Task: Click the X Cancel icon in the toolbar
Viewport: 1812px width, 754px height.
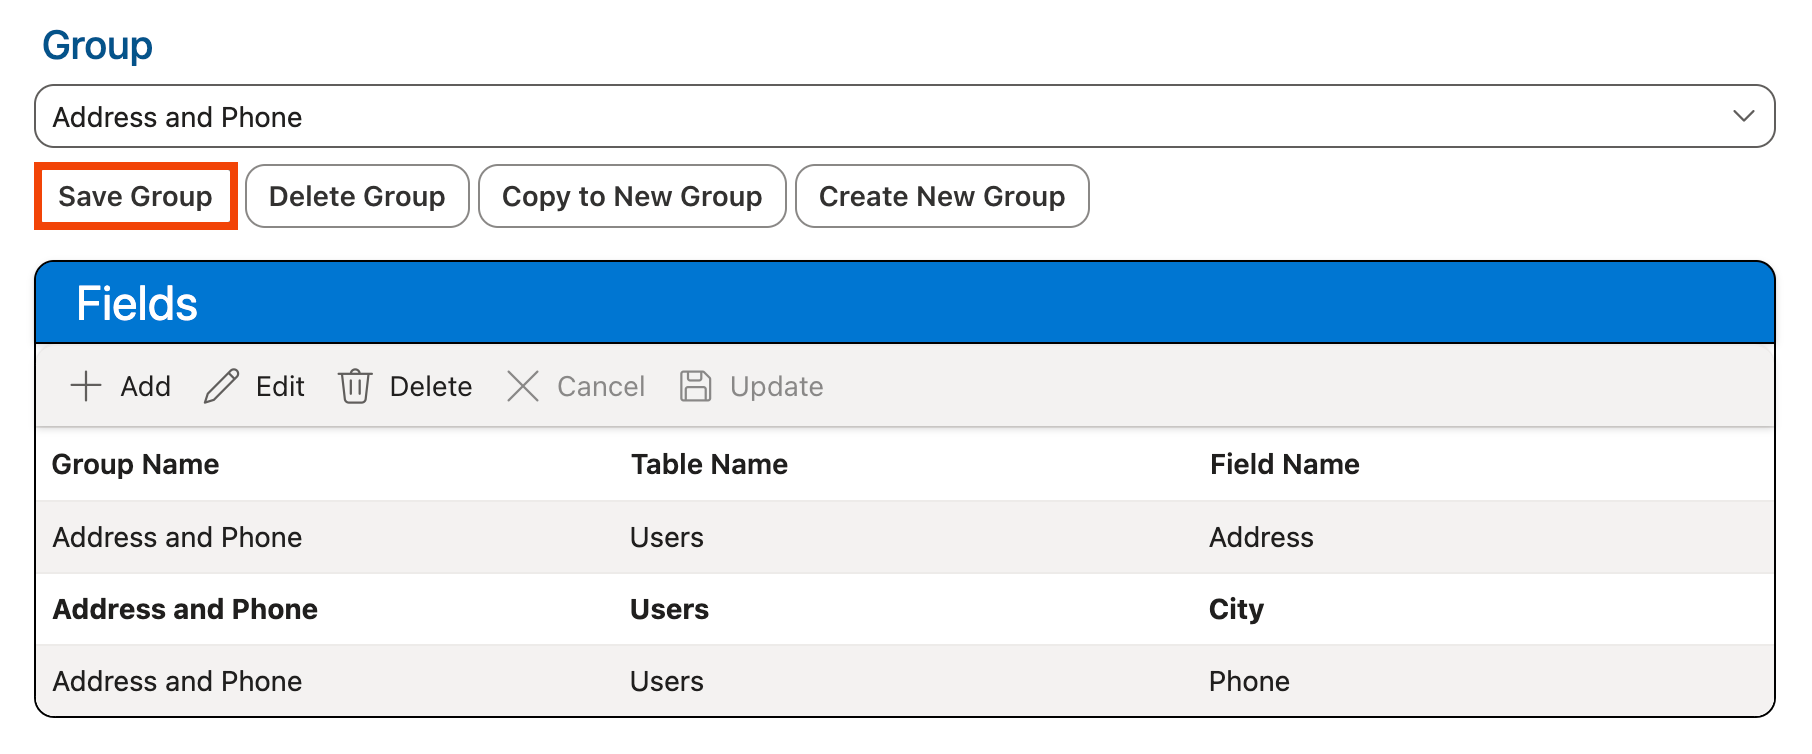Action: pos(522,386)
